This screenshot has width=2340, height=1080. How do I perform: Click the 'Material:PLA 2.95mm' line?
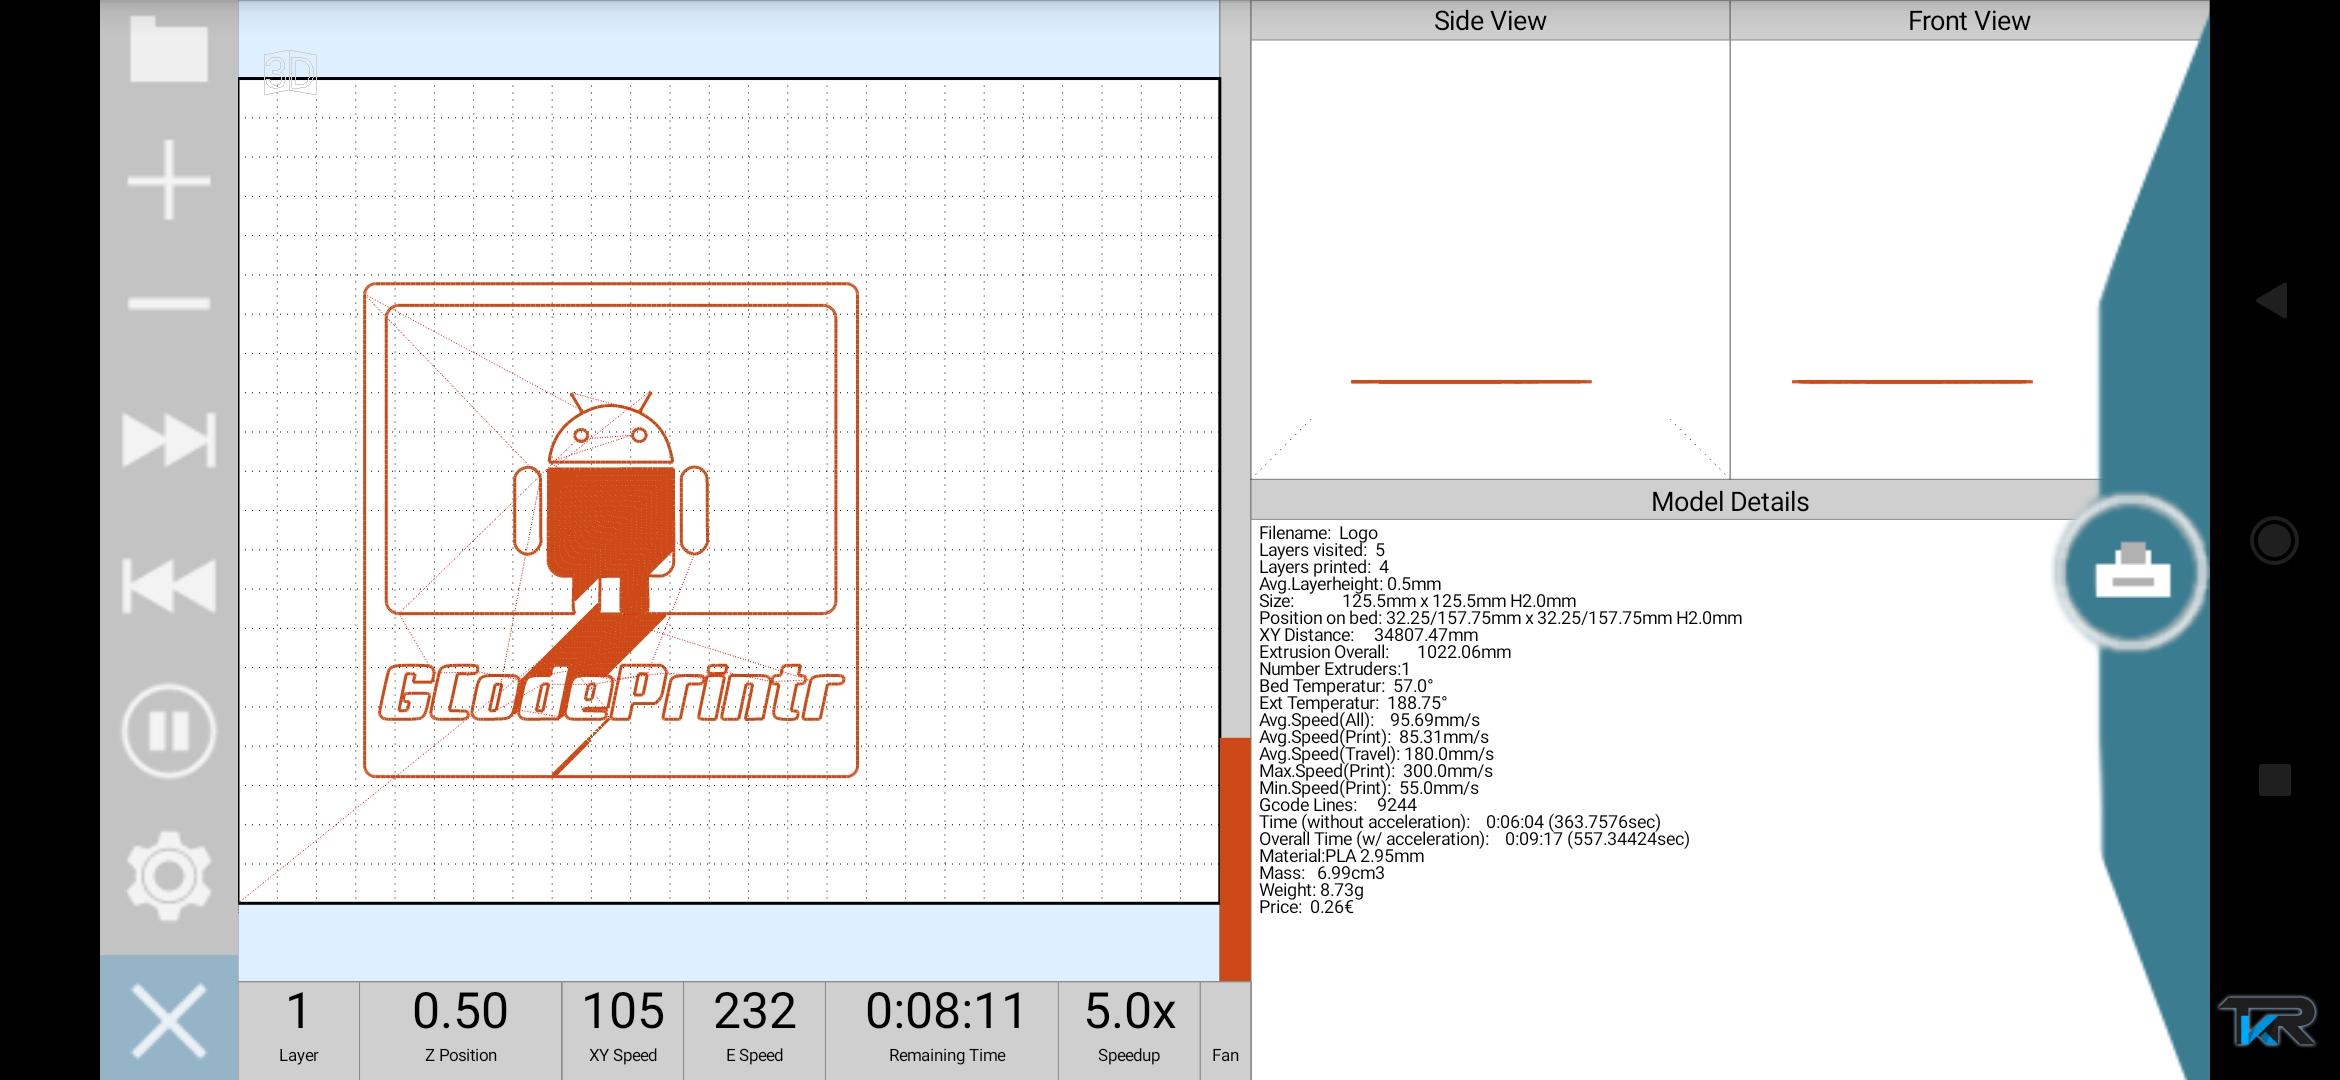[1341, 856]
